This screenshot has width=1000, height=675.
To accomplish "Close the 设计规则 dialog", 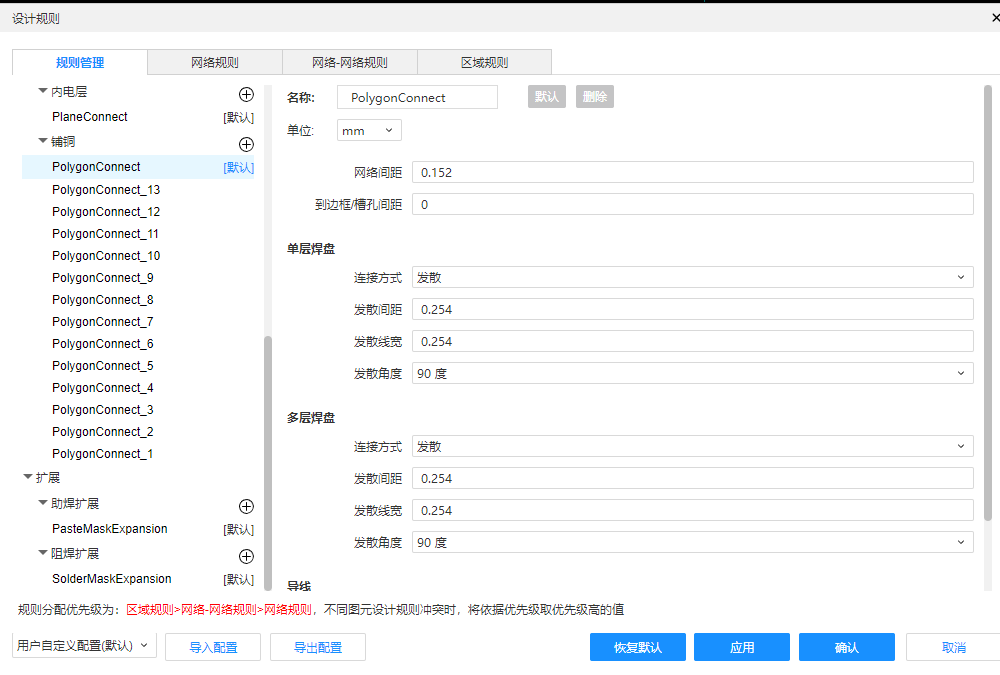I will (x=994, y=18).
